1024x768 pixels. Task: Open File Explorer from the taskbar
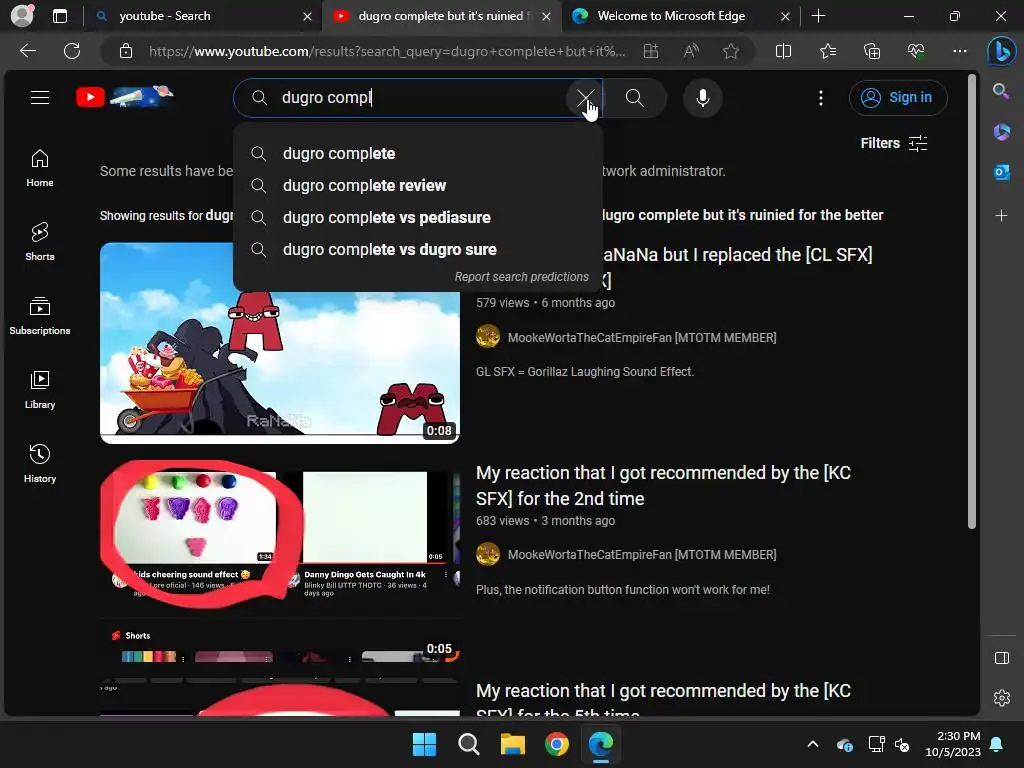tap(513, 744)
